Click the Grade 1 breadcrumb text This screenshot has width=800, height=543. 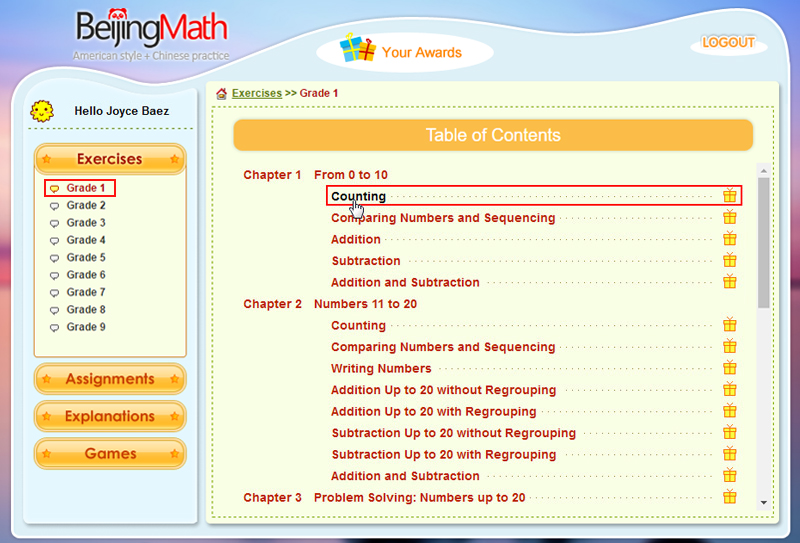pos(318,93)
